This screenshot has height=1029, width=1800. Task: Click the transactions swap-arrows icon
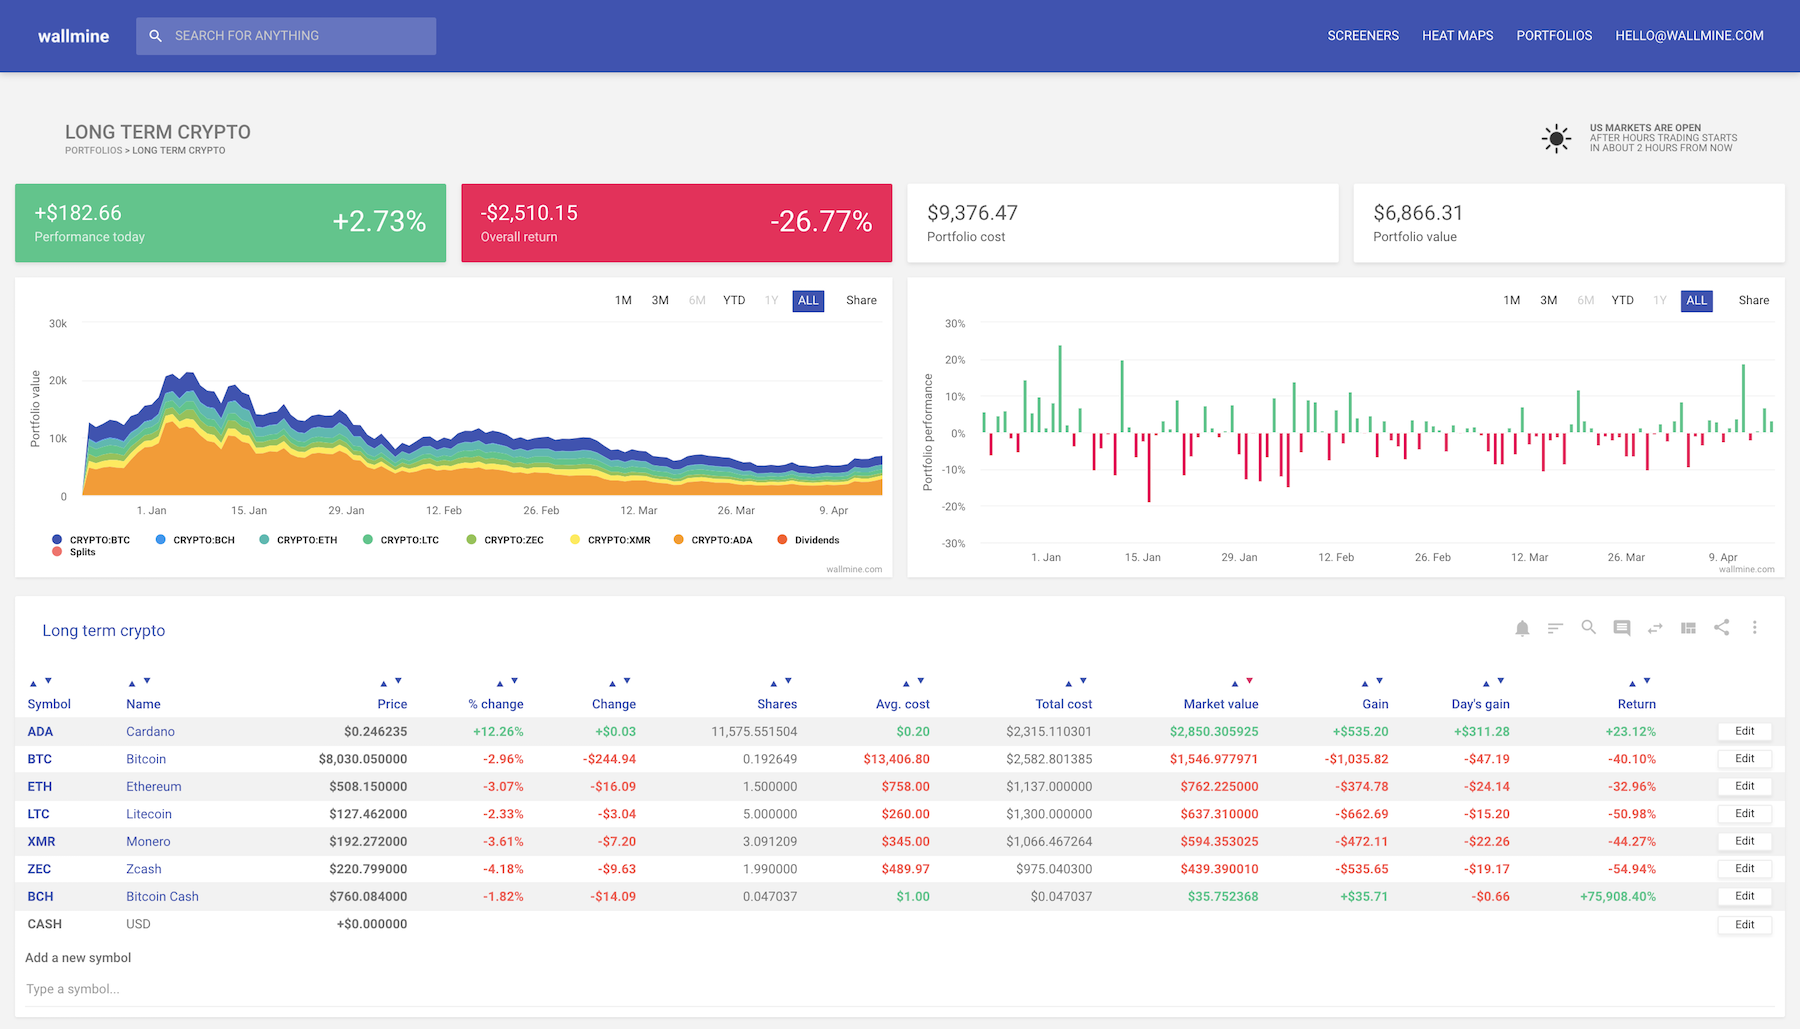point(1655,628)
